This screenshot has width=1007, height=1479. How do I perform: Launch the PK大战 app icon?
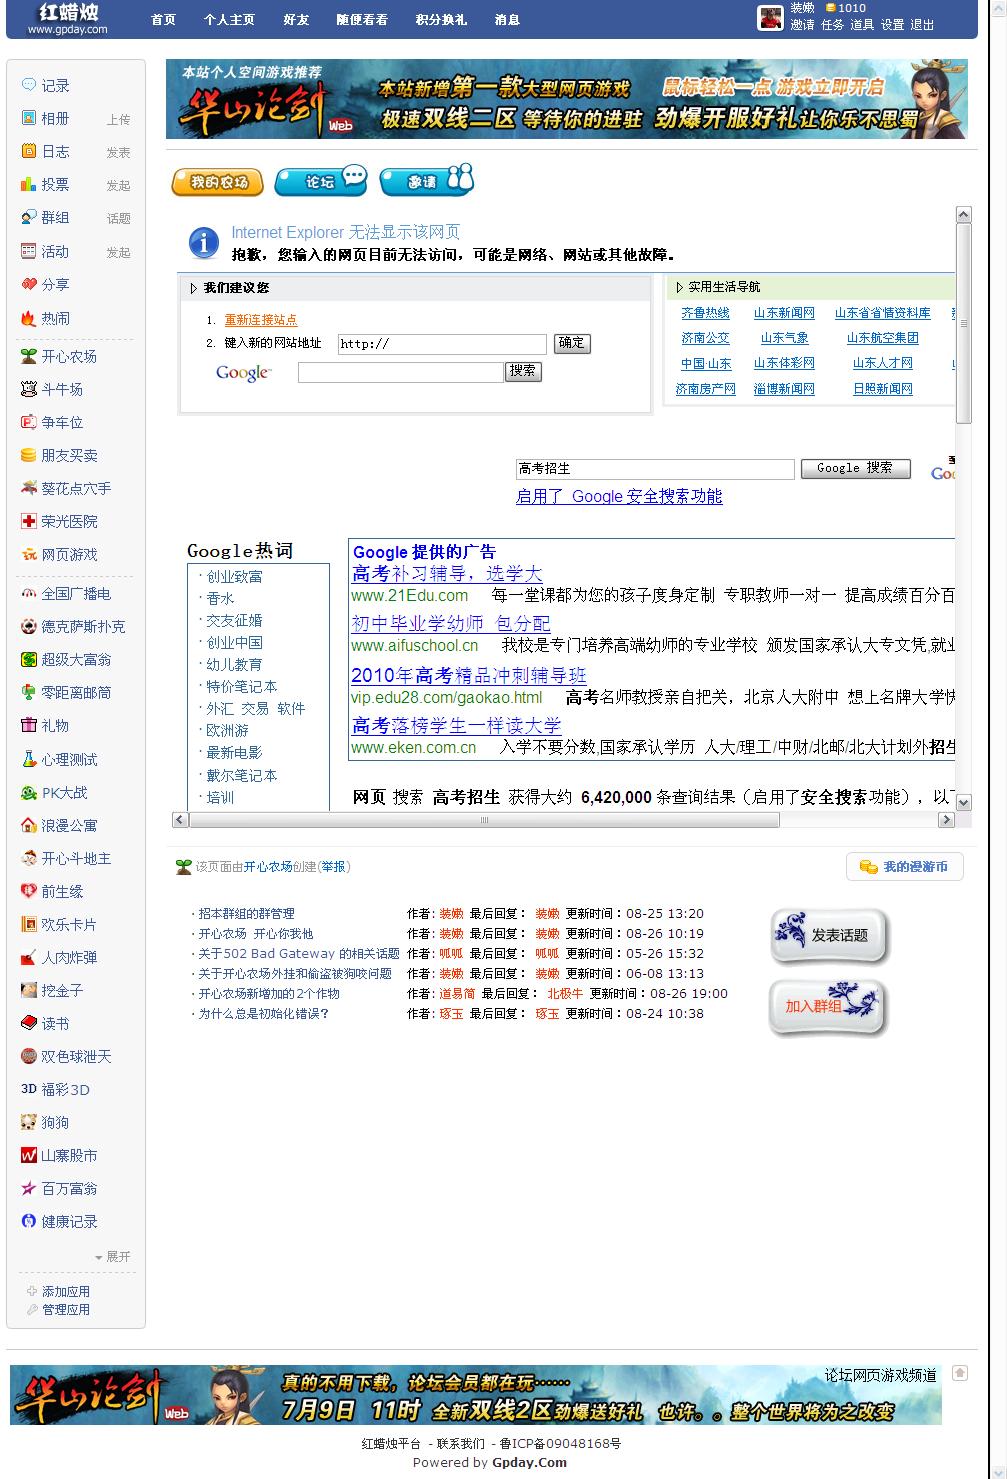click(29, 792)
